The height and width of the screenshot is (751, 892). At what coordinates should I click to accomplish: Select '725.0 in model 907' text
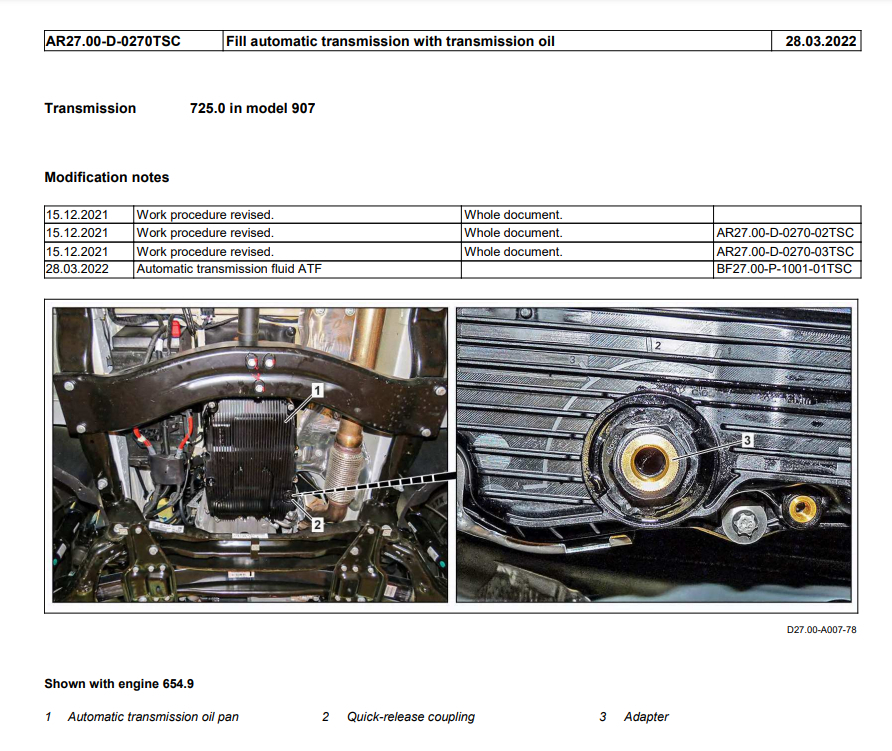tap(253, 108)
